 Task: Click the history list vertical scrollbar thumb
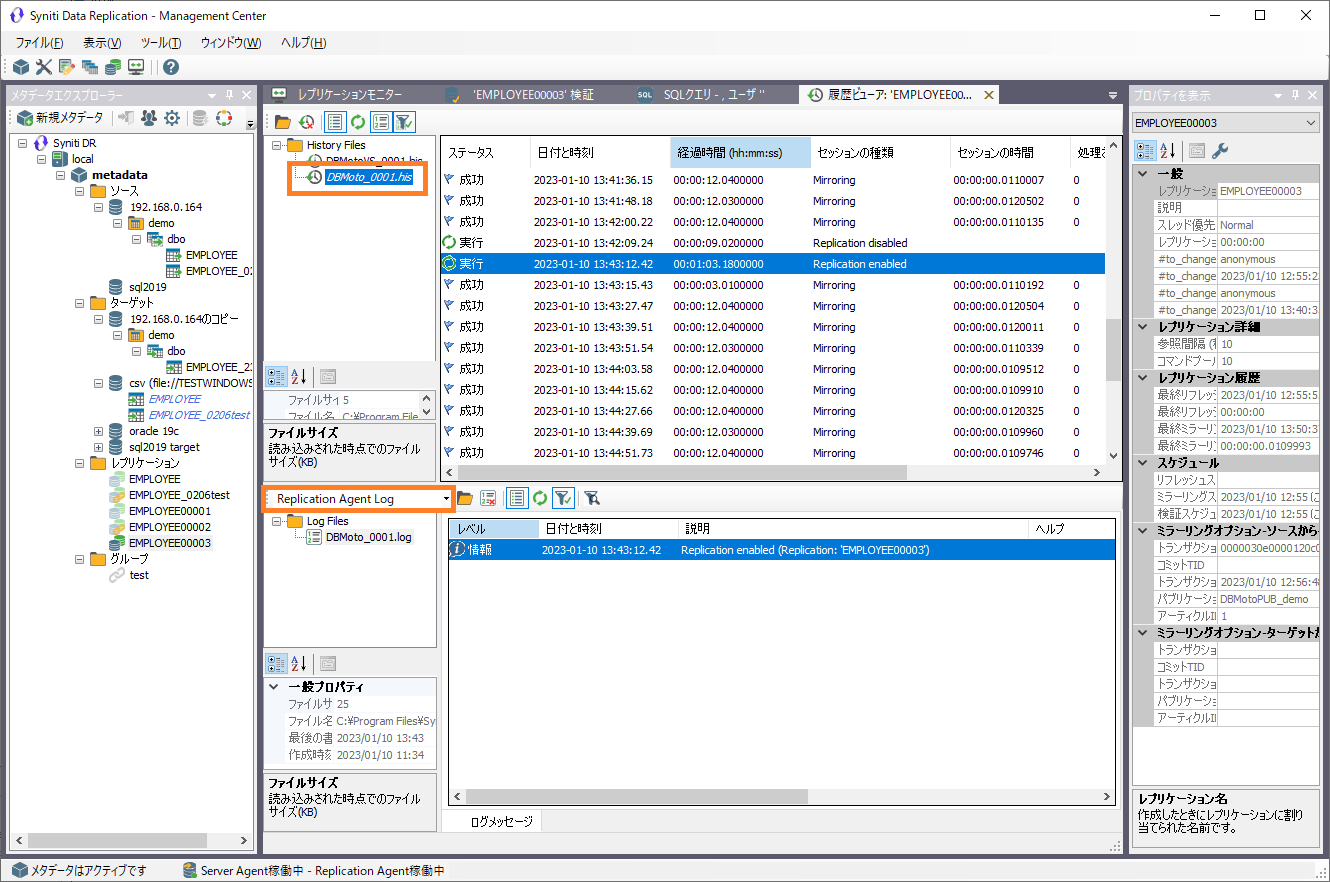[1113, 350]
